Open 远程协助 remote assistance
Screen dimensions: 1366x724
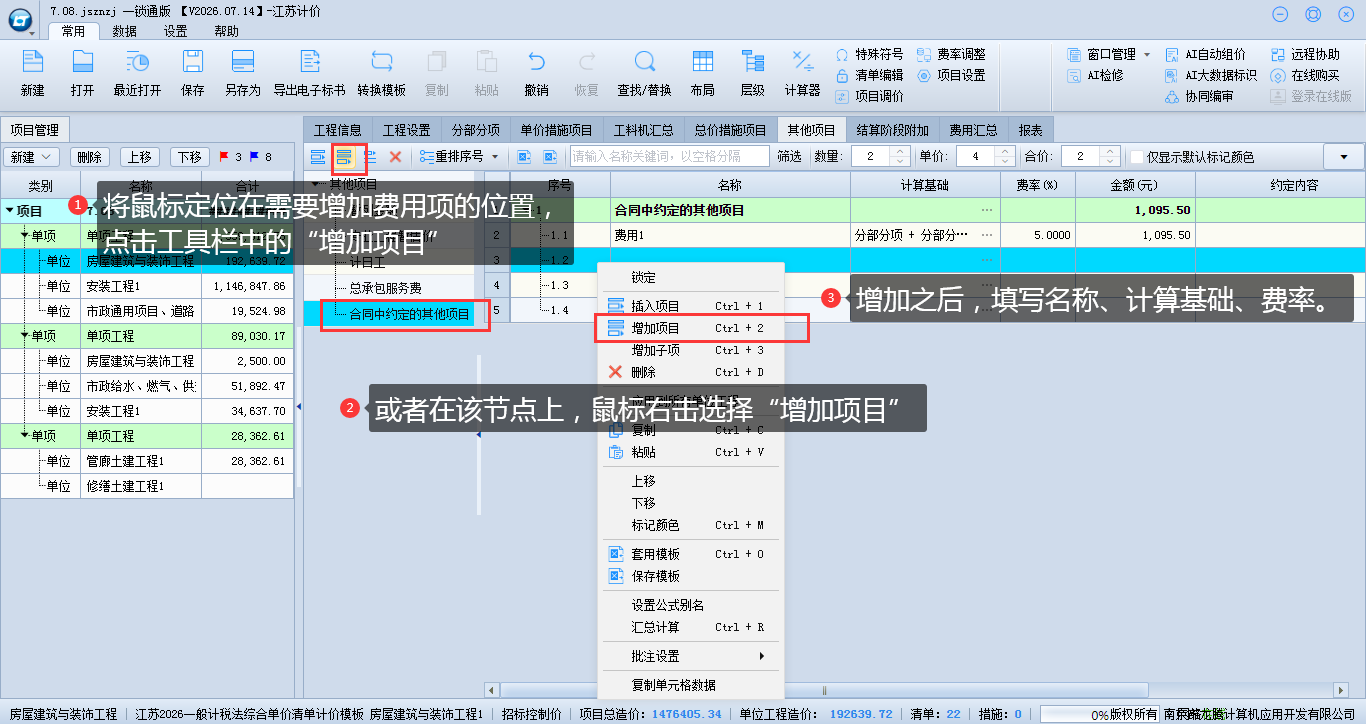pos(1305,54)
